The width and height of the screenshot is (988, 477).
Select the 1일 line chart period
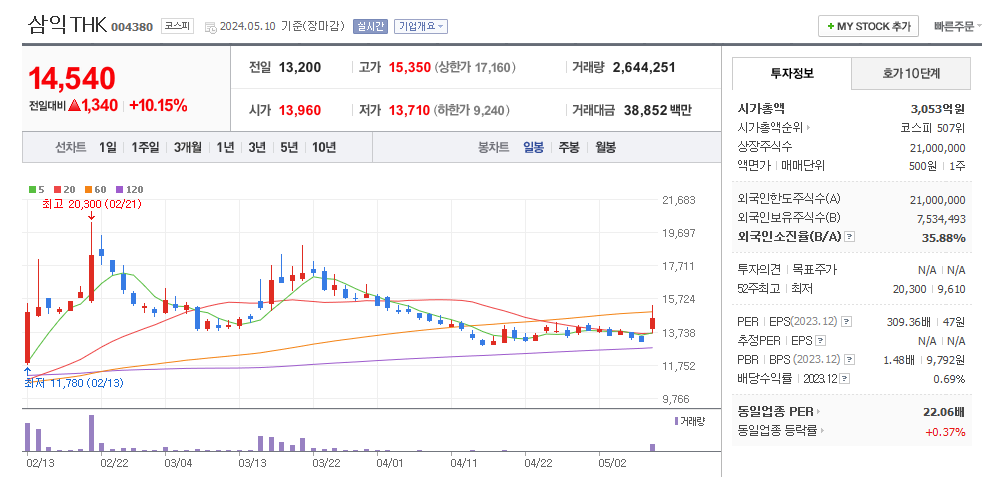click(x=108, y=147)
